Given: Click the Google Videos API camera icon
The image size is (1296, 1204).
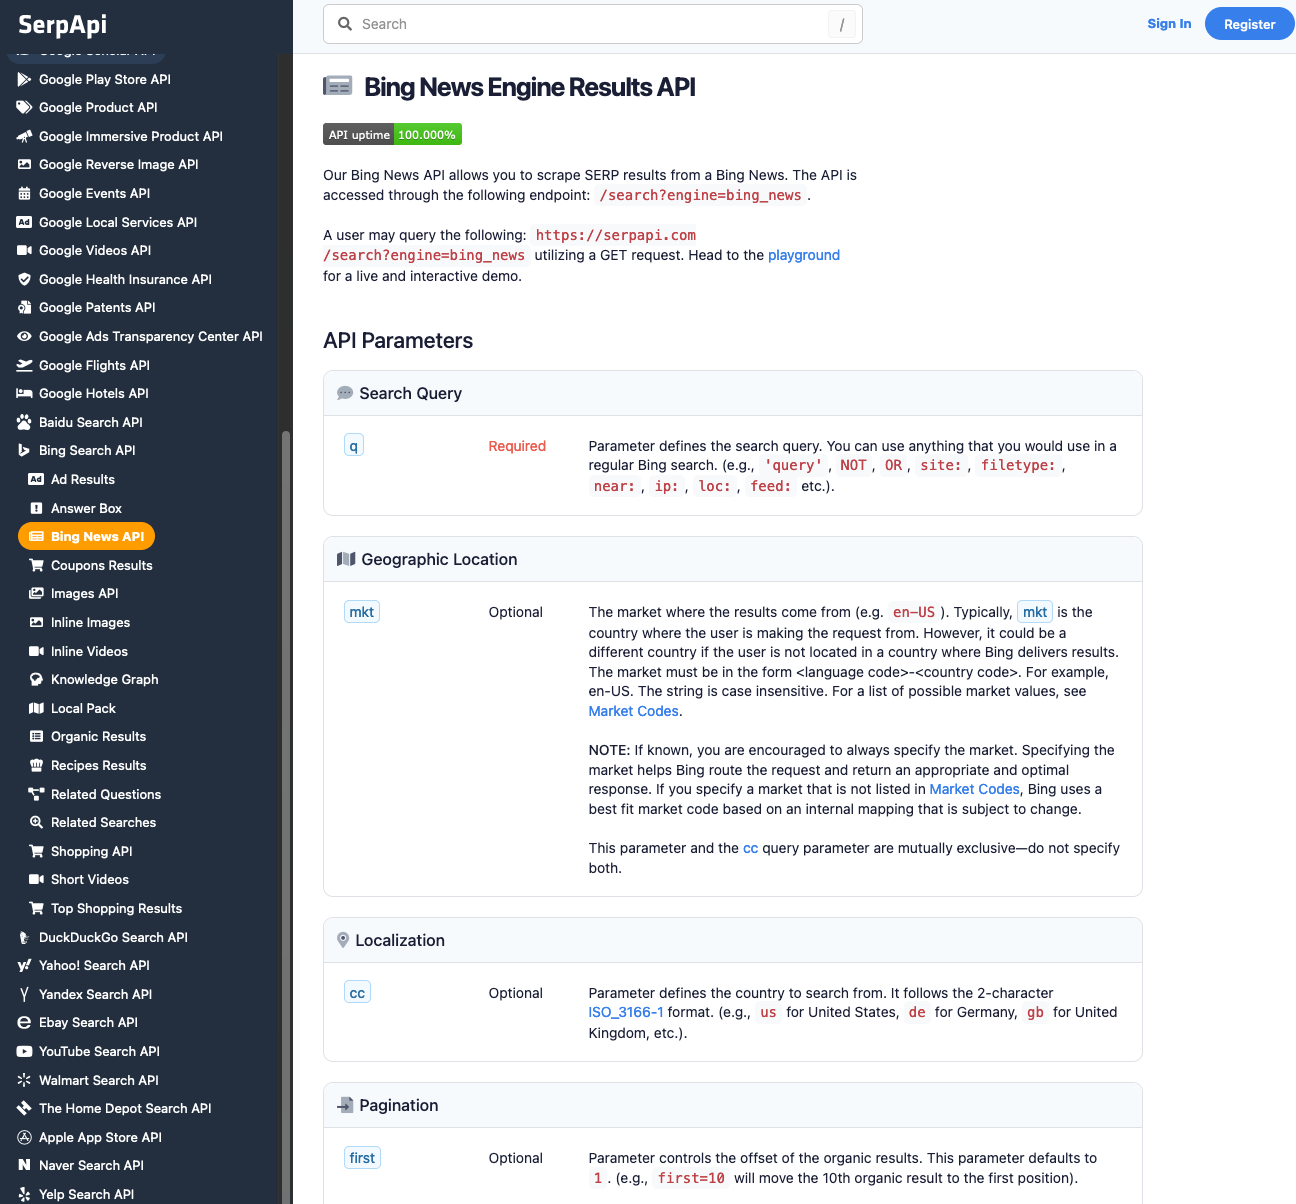Looking at the screenshot, I should [24, 250].
